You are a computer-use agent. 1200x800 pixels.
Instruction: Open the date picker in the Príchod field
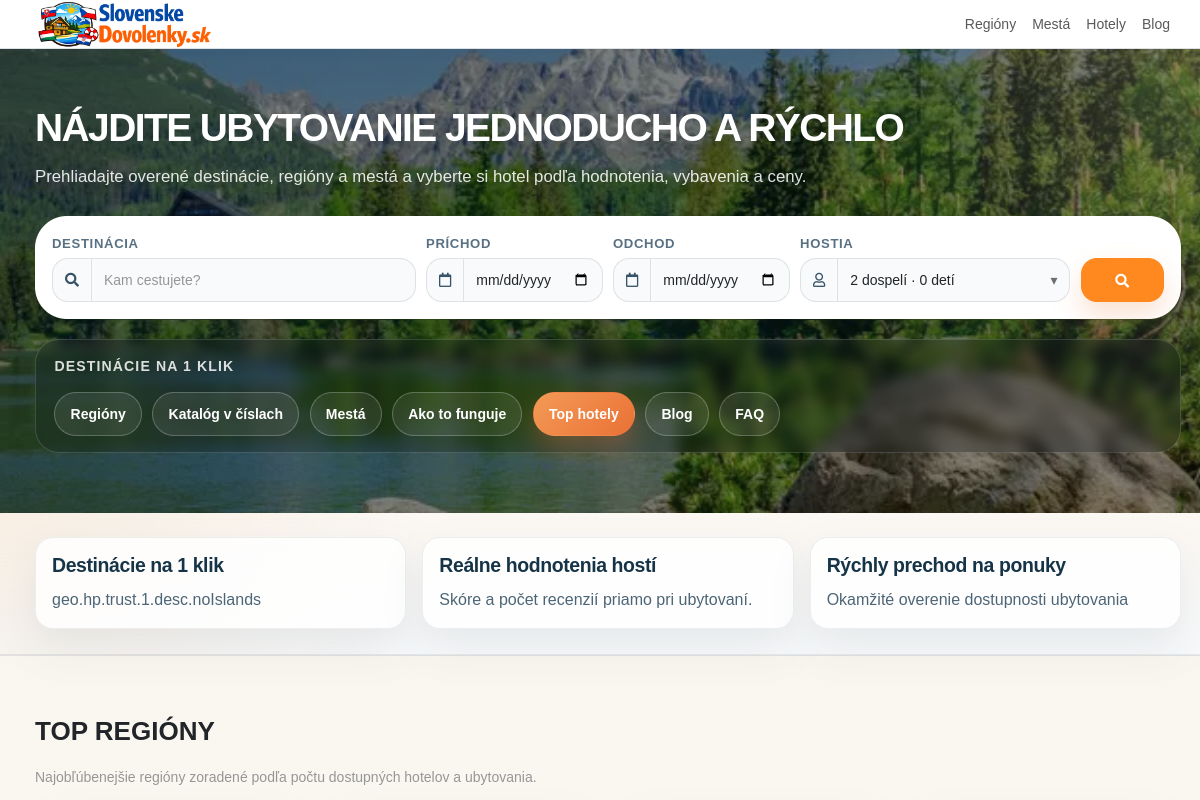tap(581, 280)
